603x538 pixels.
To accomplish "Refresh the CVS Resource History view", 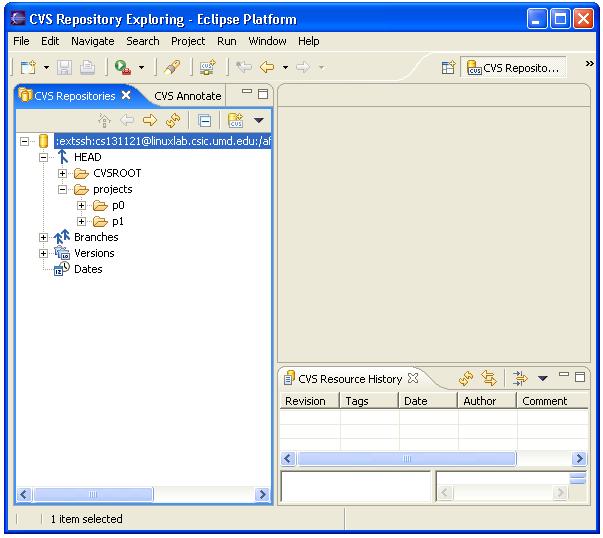I will pos(466,378).
